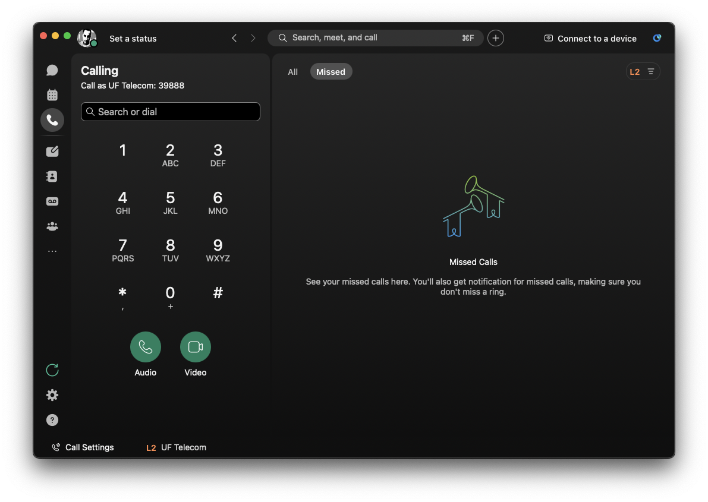Expand the More options ellipsis in sidebar
The height and width of the screenshot is (502, 708).
[x=52, y=251]
